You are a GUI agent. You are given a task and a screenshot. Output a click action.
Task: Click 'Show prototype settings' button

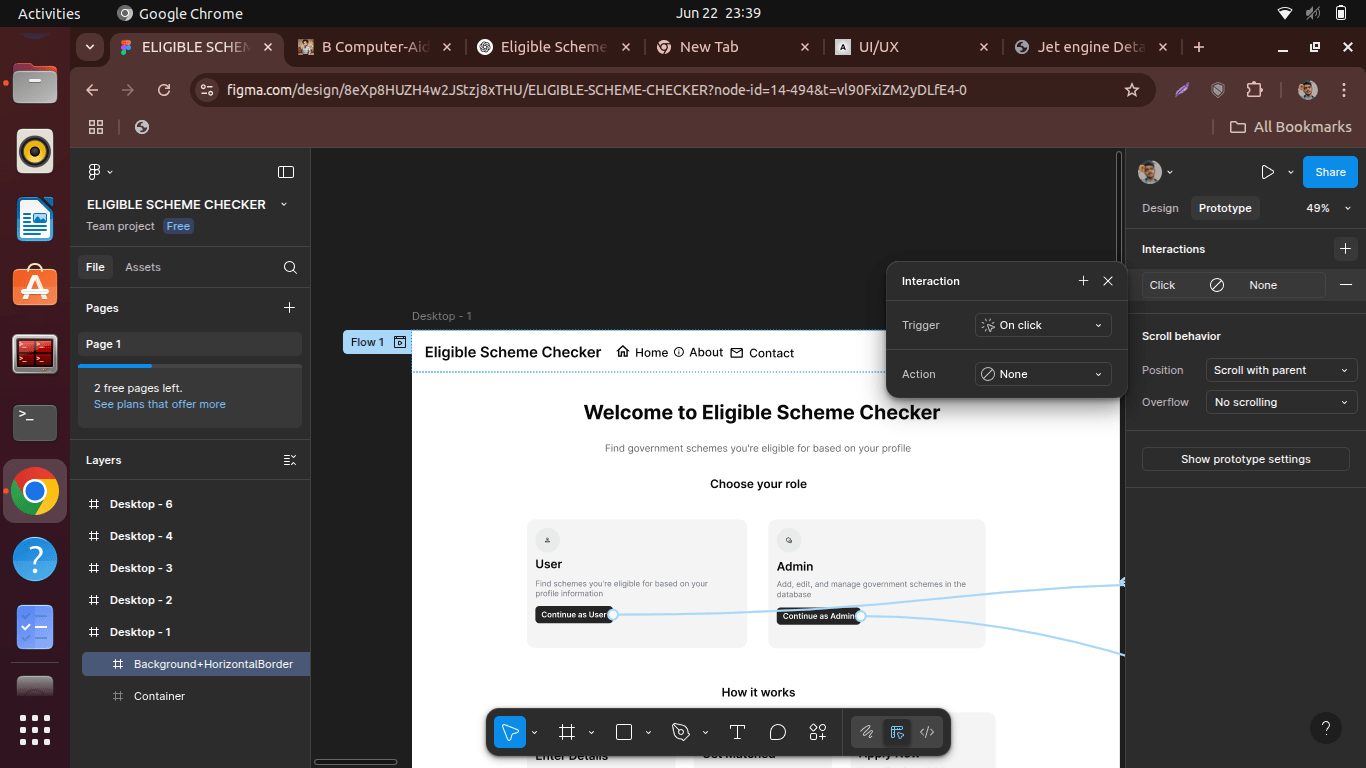pyautogui.click(x=1245, y=459)
